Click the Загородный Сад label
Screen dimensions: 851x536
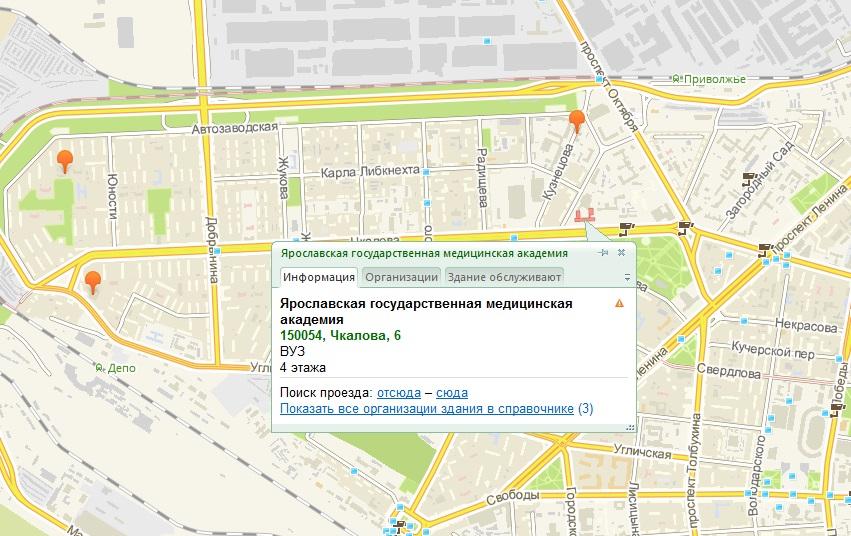tap(760, 180)
